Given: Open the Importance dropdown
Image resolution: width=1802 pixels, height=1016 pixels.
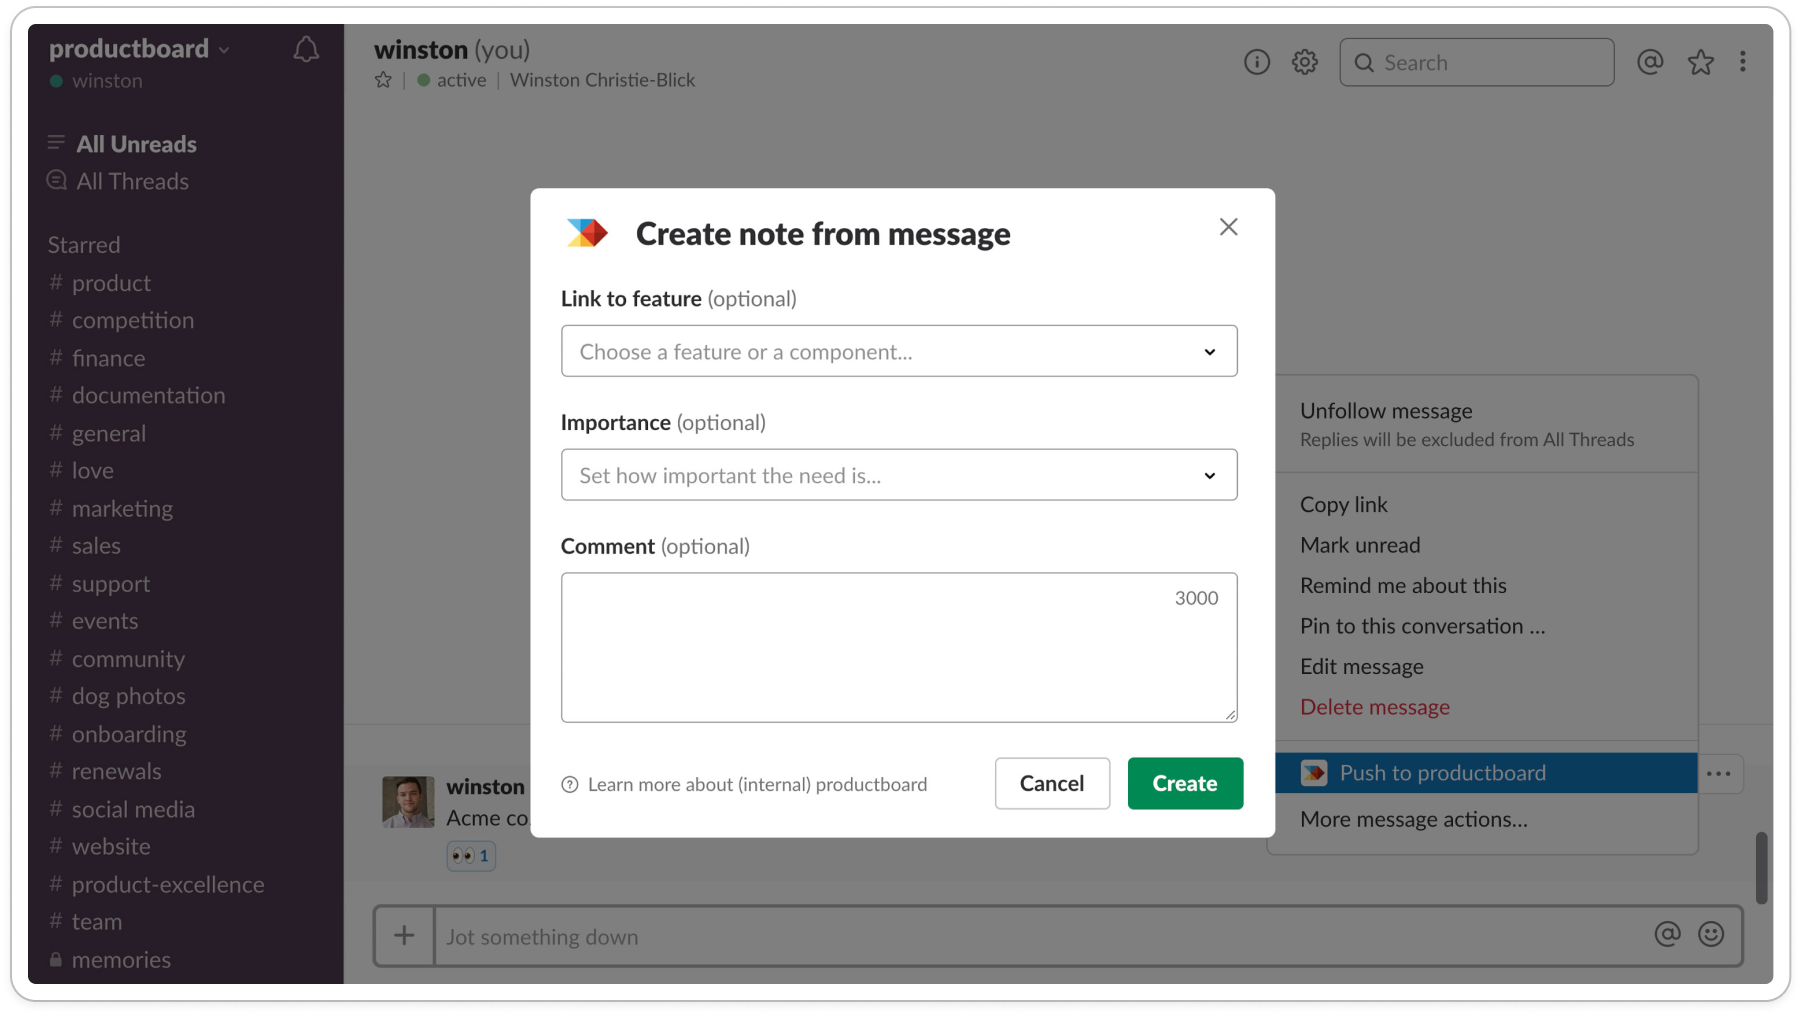Looking at the screenshot, I should point(899,475).
